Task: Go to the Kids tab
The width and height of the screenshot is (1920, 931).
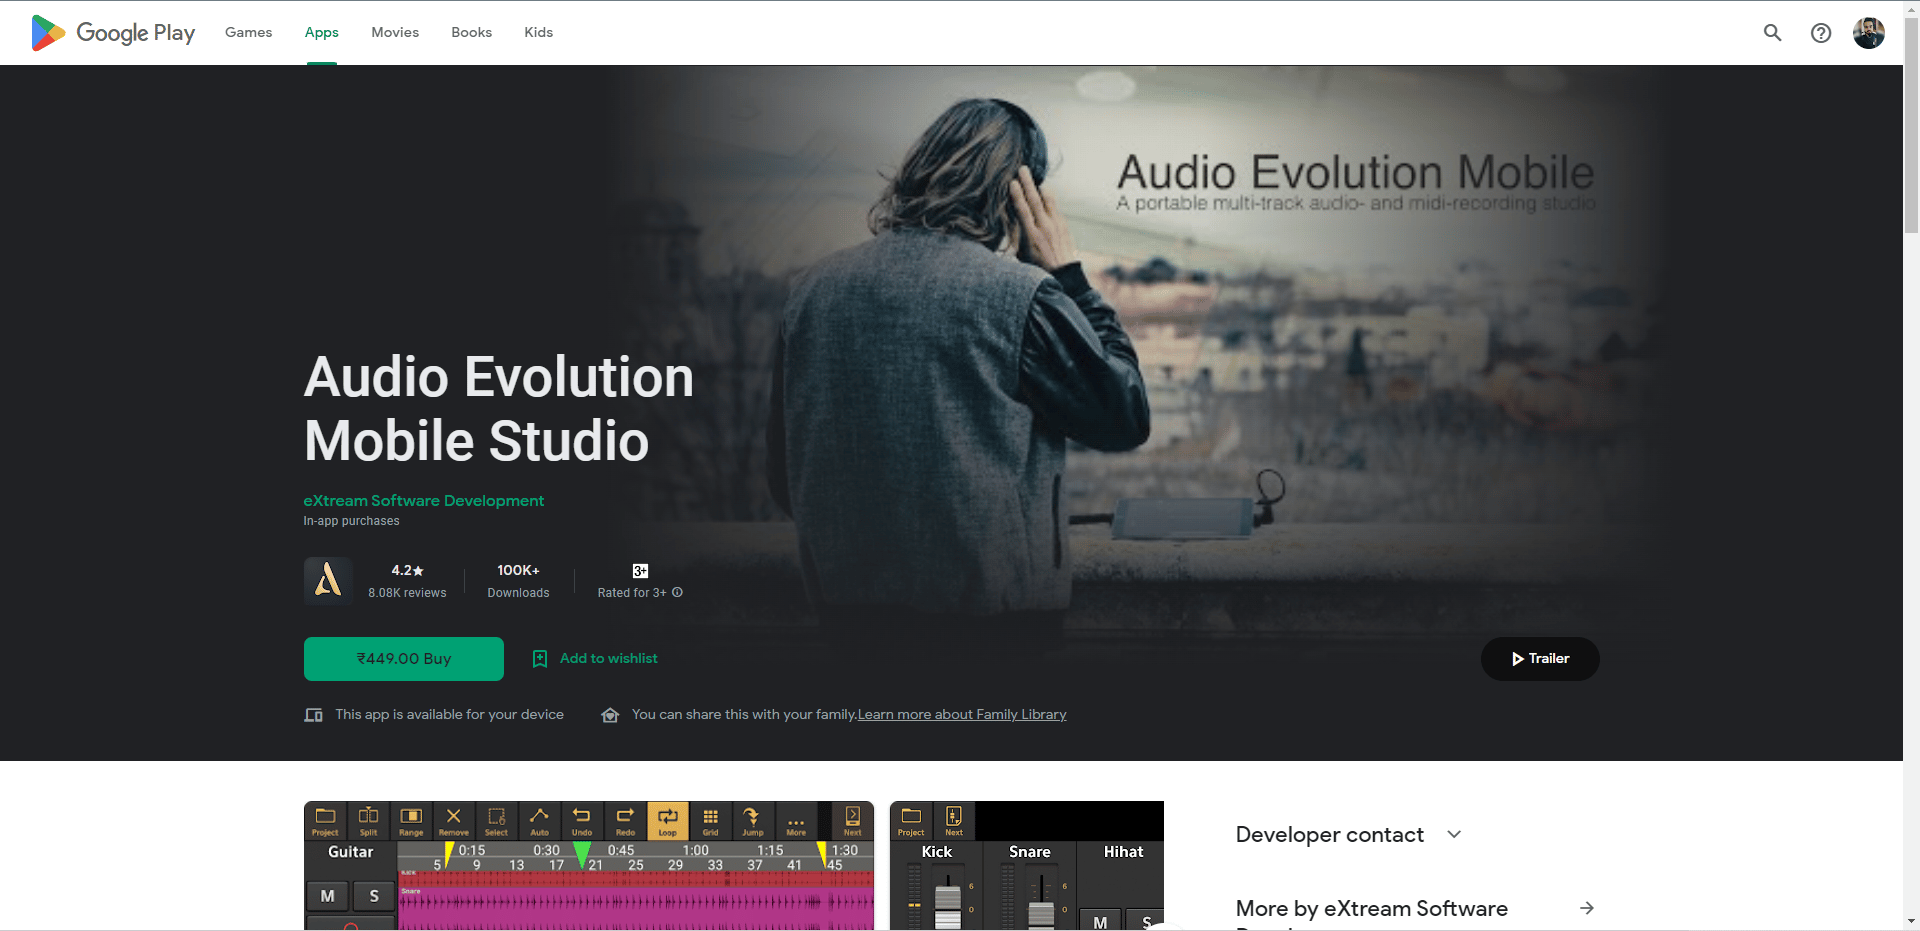Action: (x=538, y=33)
